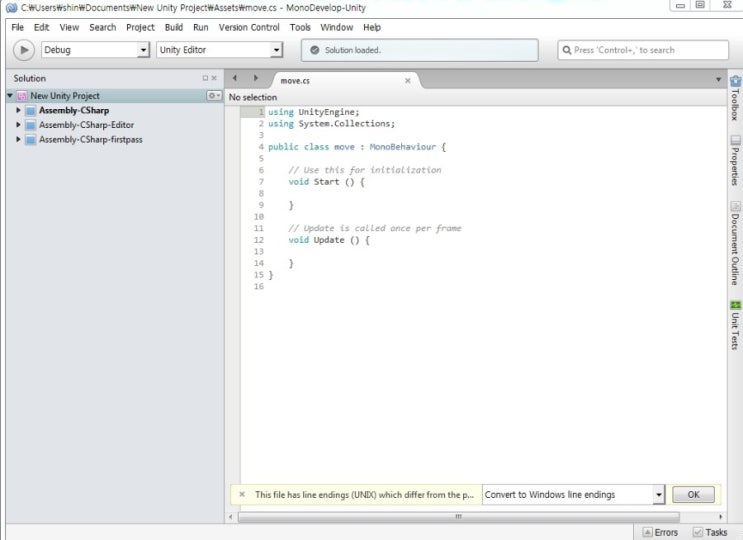Click the solution icon beside New Unity Project
Screen dimensions: 743x540
[22, 96]
